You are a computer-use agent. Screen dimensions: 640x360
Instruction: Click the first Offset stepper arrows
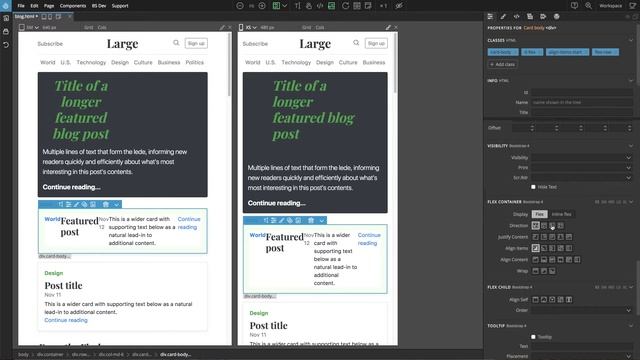tap(532, 128)
